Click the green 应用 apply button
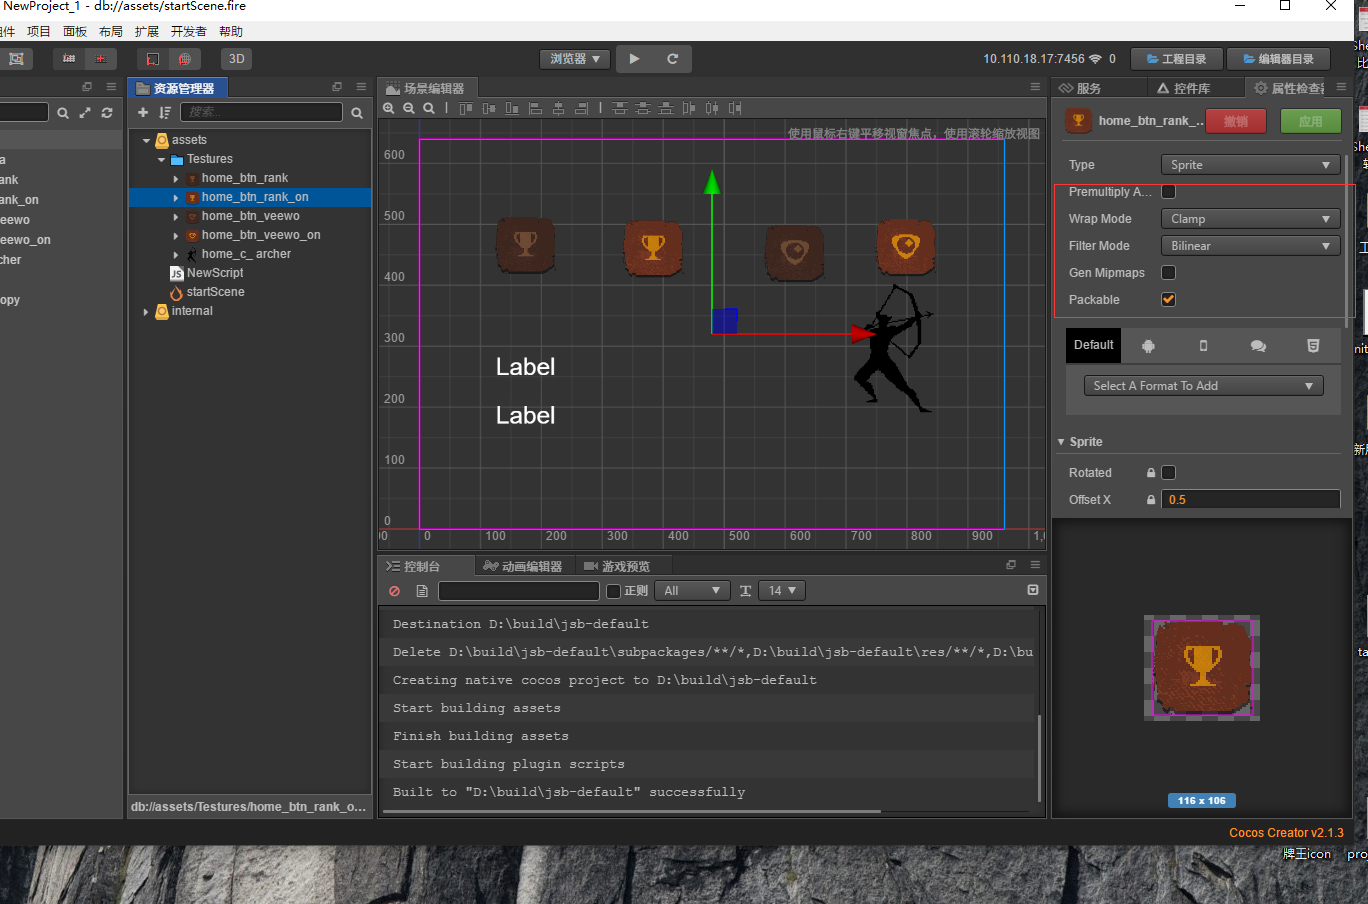Viewport: 1368px width, 904px height. (1310, 121)
